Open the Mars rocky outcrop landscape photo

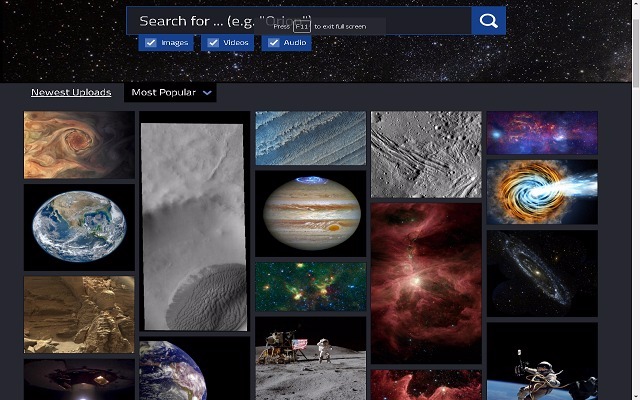coord(79,314)
